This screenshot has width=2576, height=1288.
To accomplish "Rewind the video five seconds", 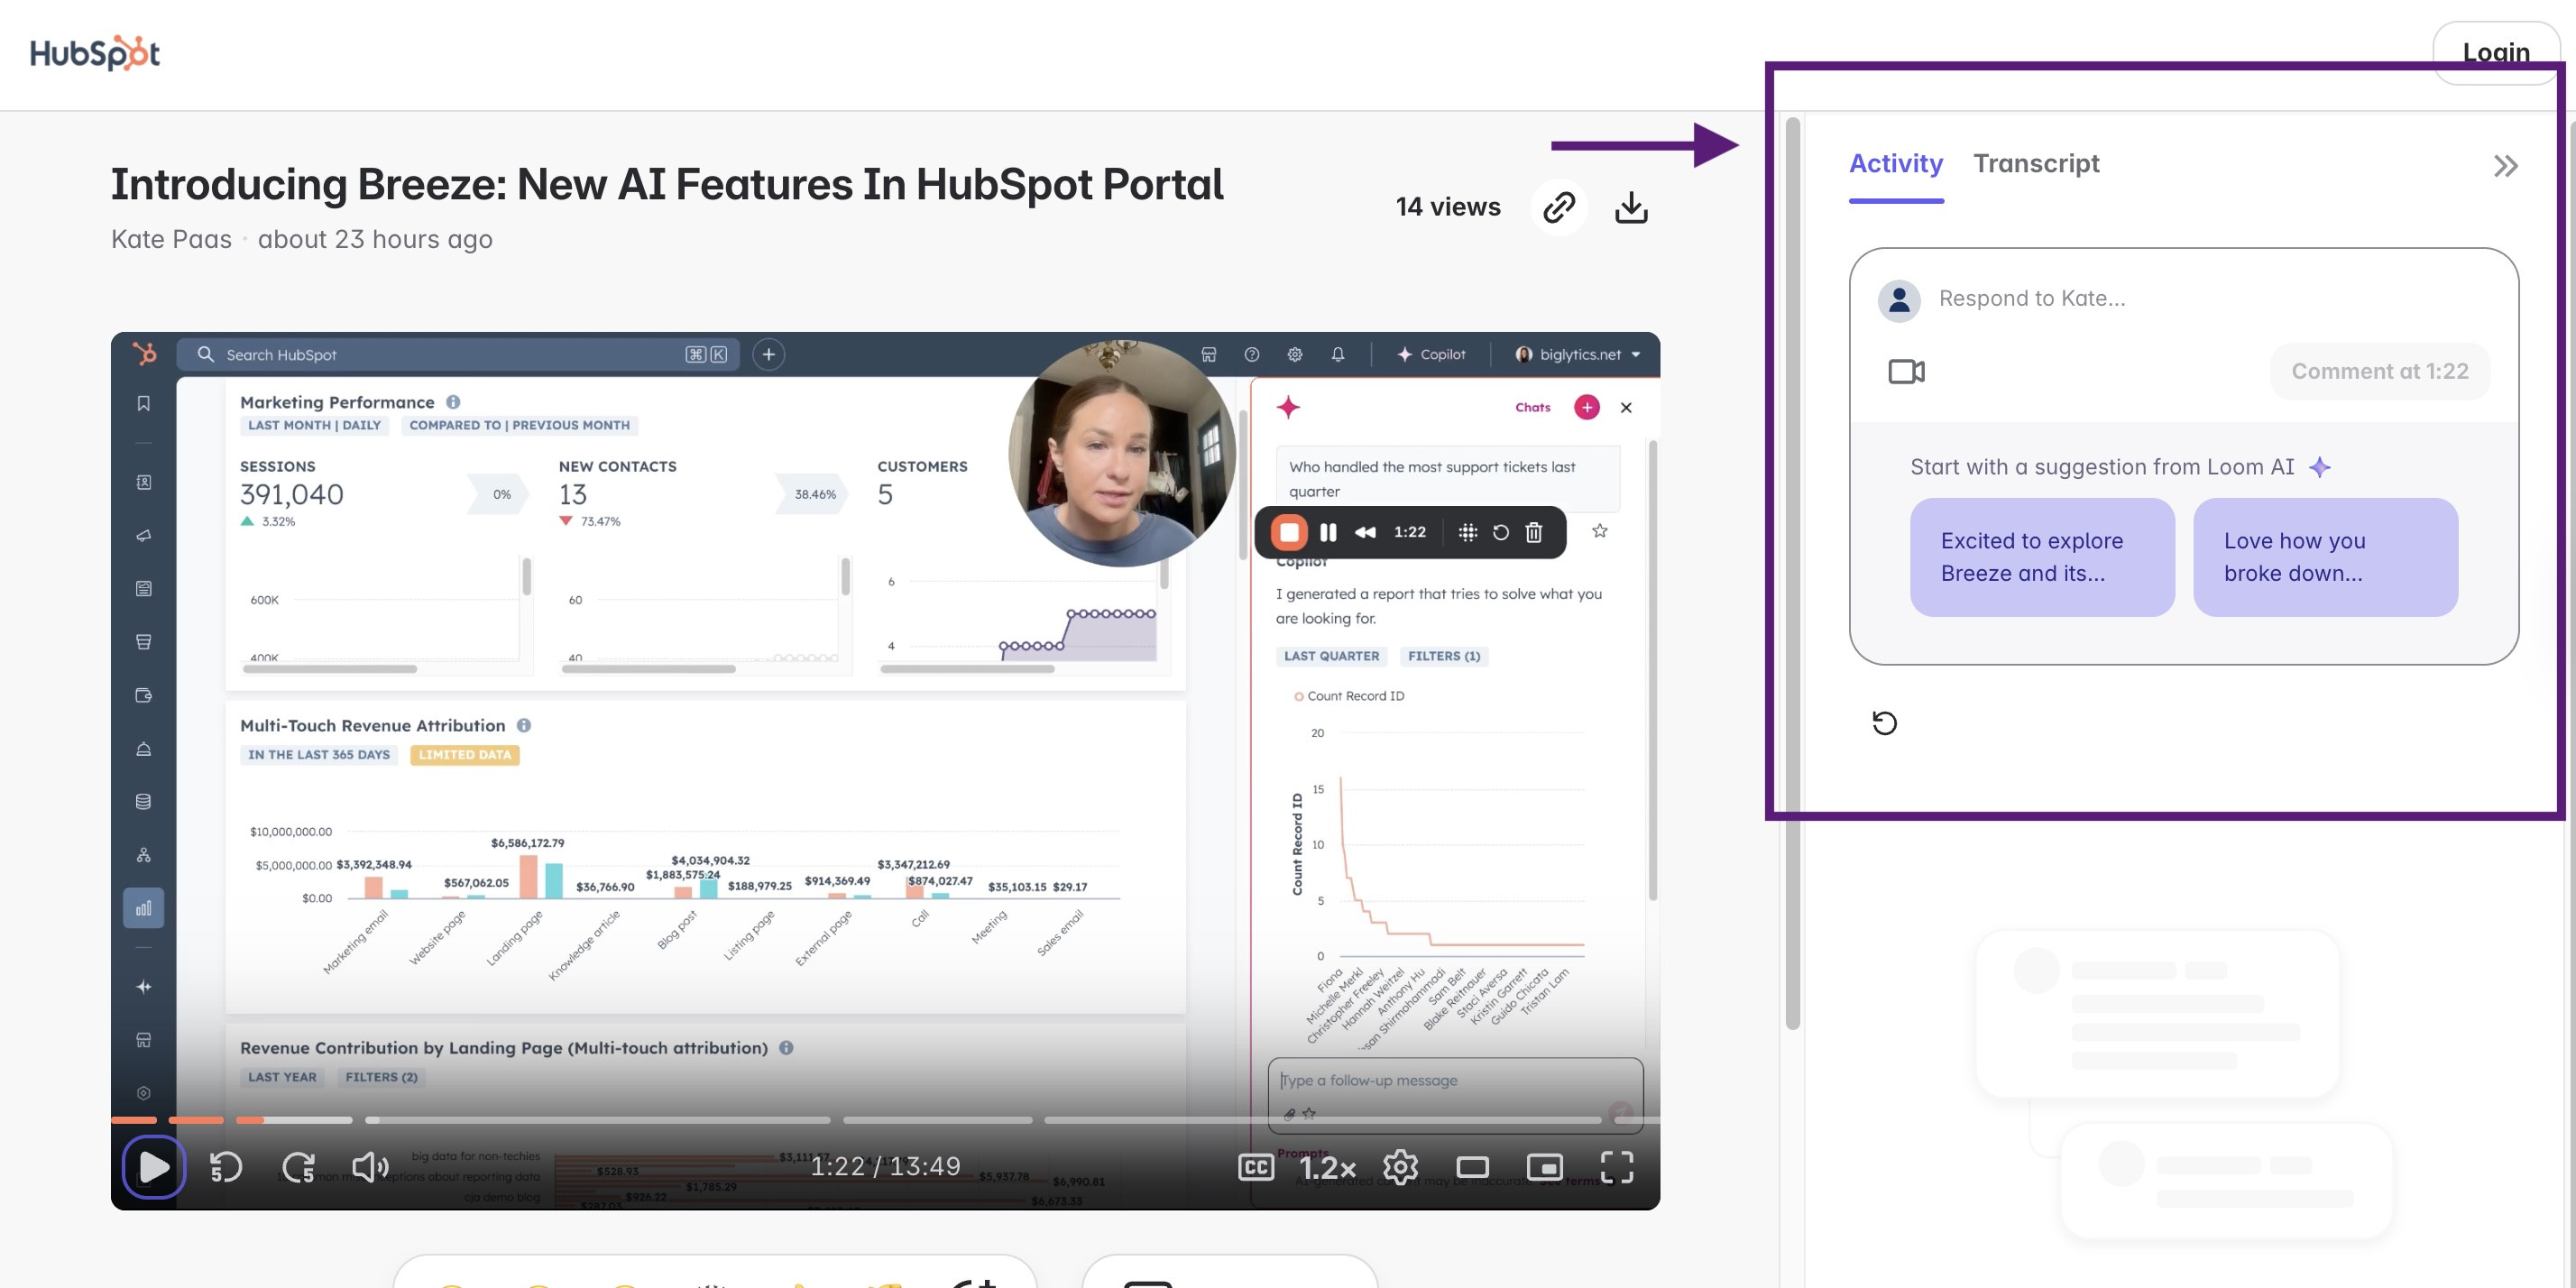I will point(226,1166).
